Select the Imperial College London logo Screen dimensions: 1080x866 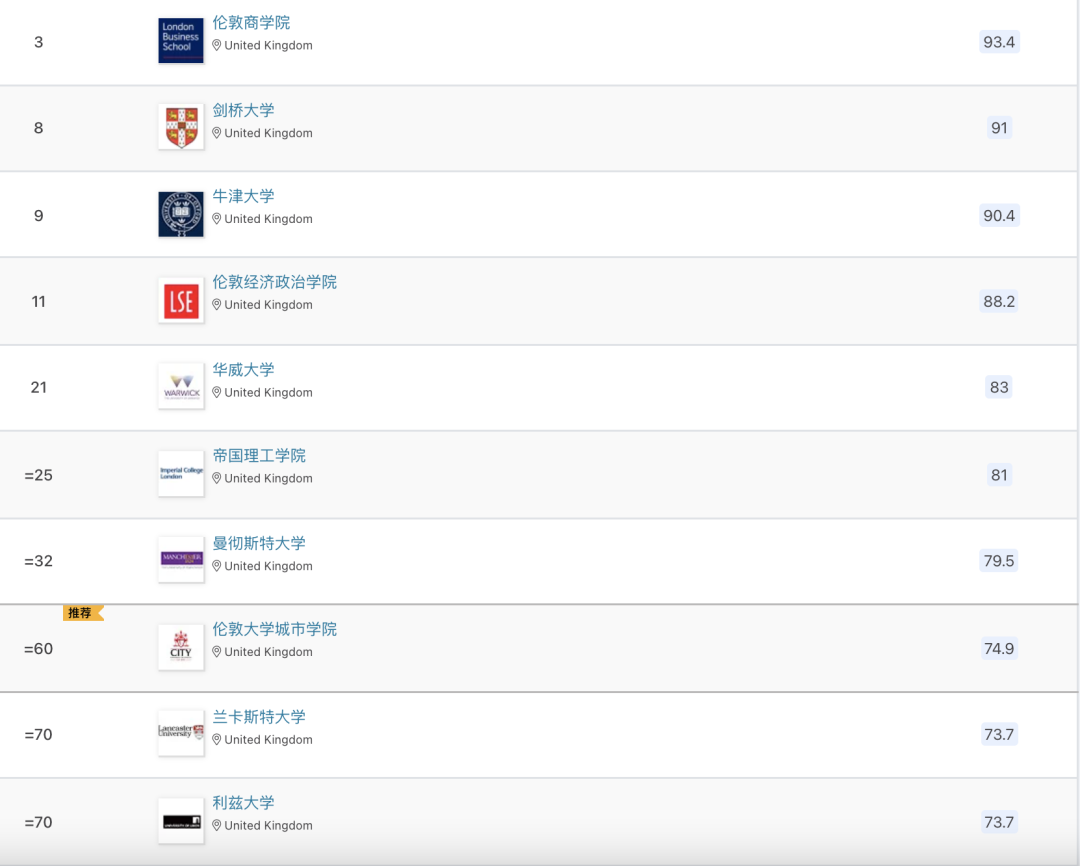(x=180, y=472)
